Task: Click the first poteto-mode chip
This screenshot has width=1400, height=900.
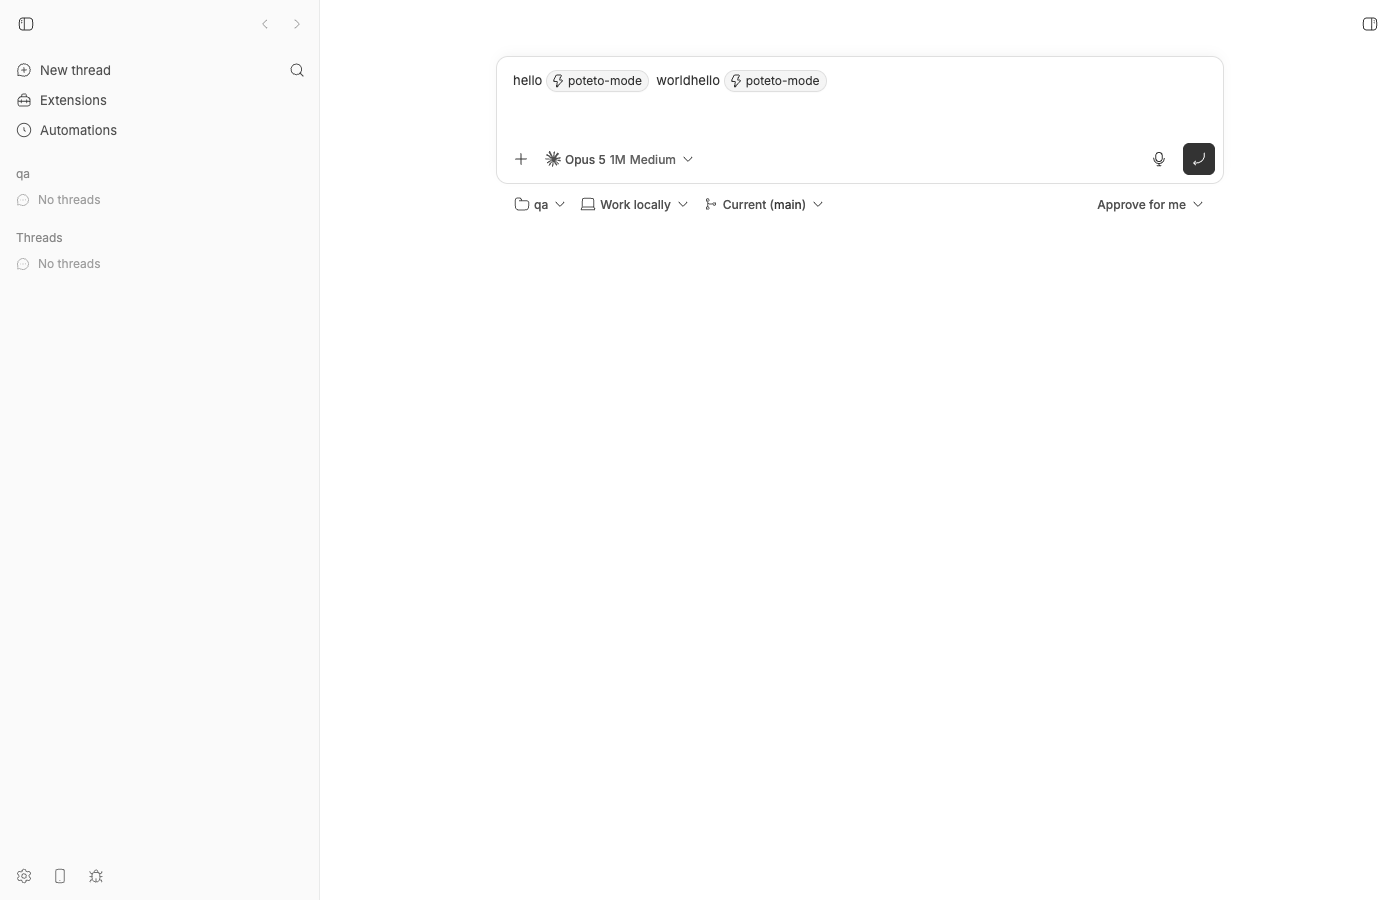Action: 598,81
